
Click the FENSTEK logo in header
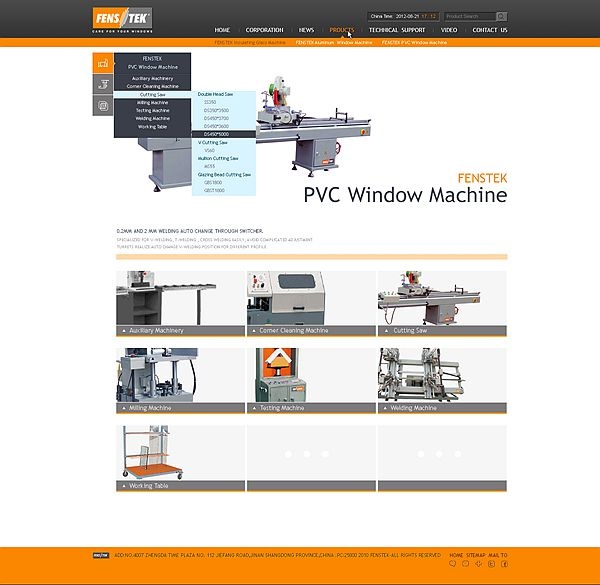[121, 18]
